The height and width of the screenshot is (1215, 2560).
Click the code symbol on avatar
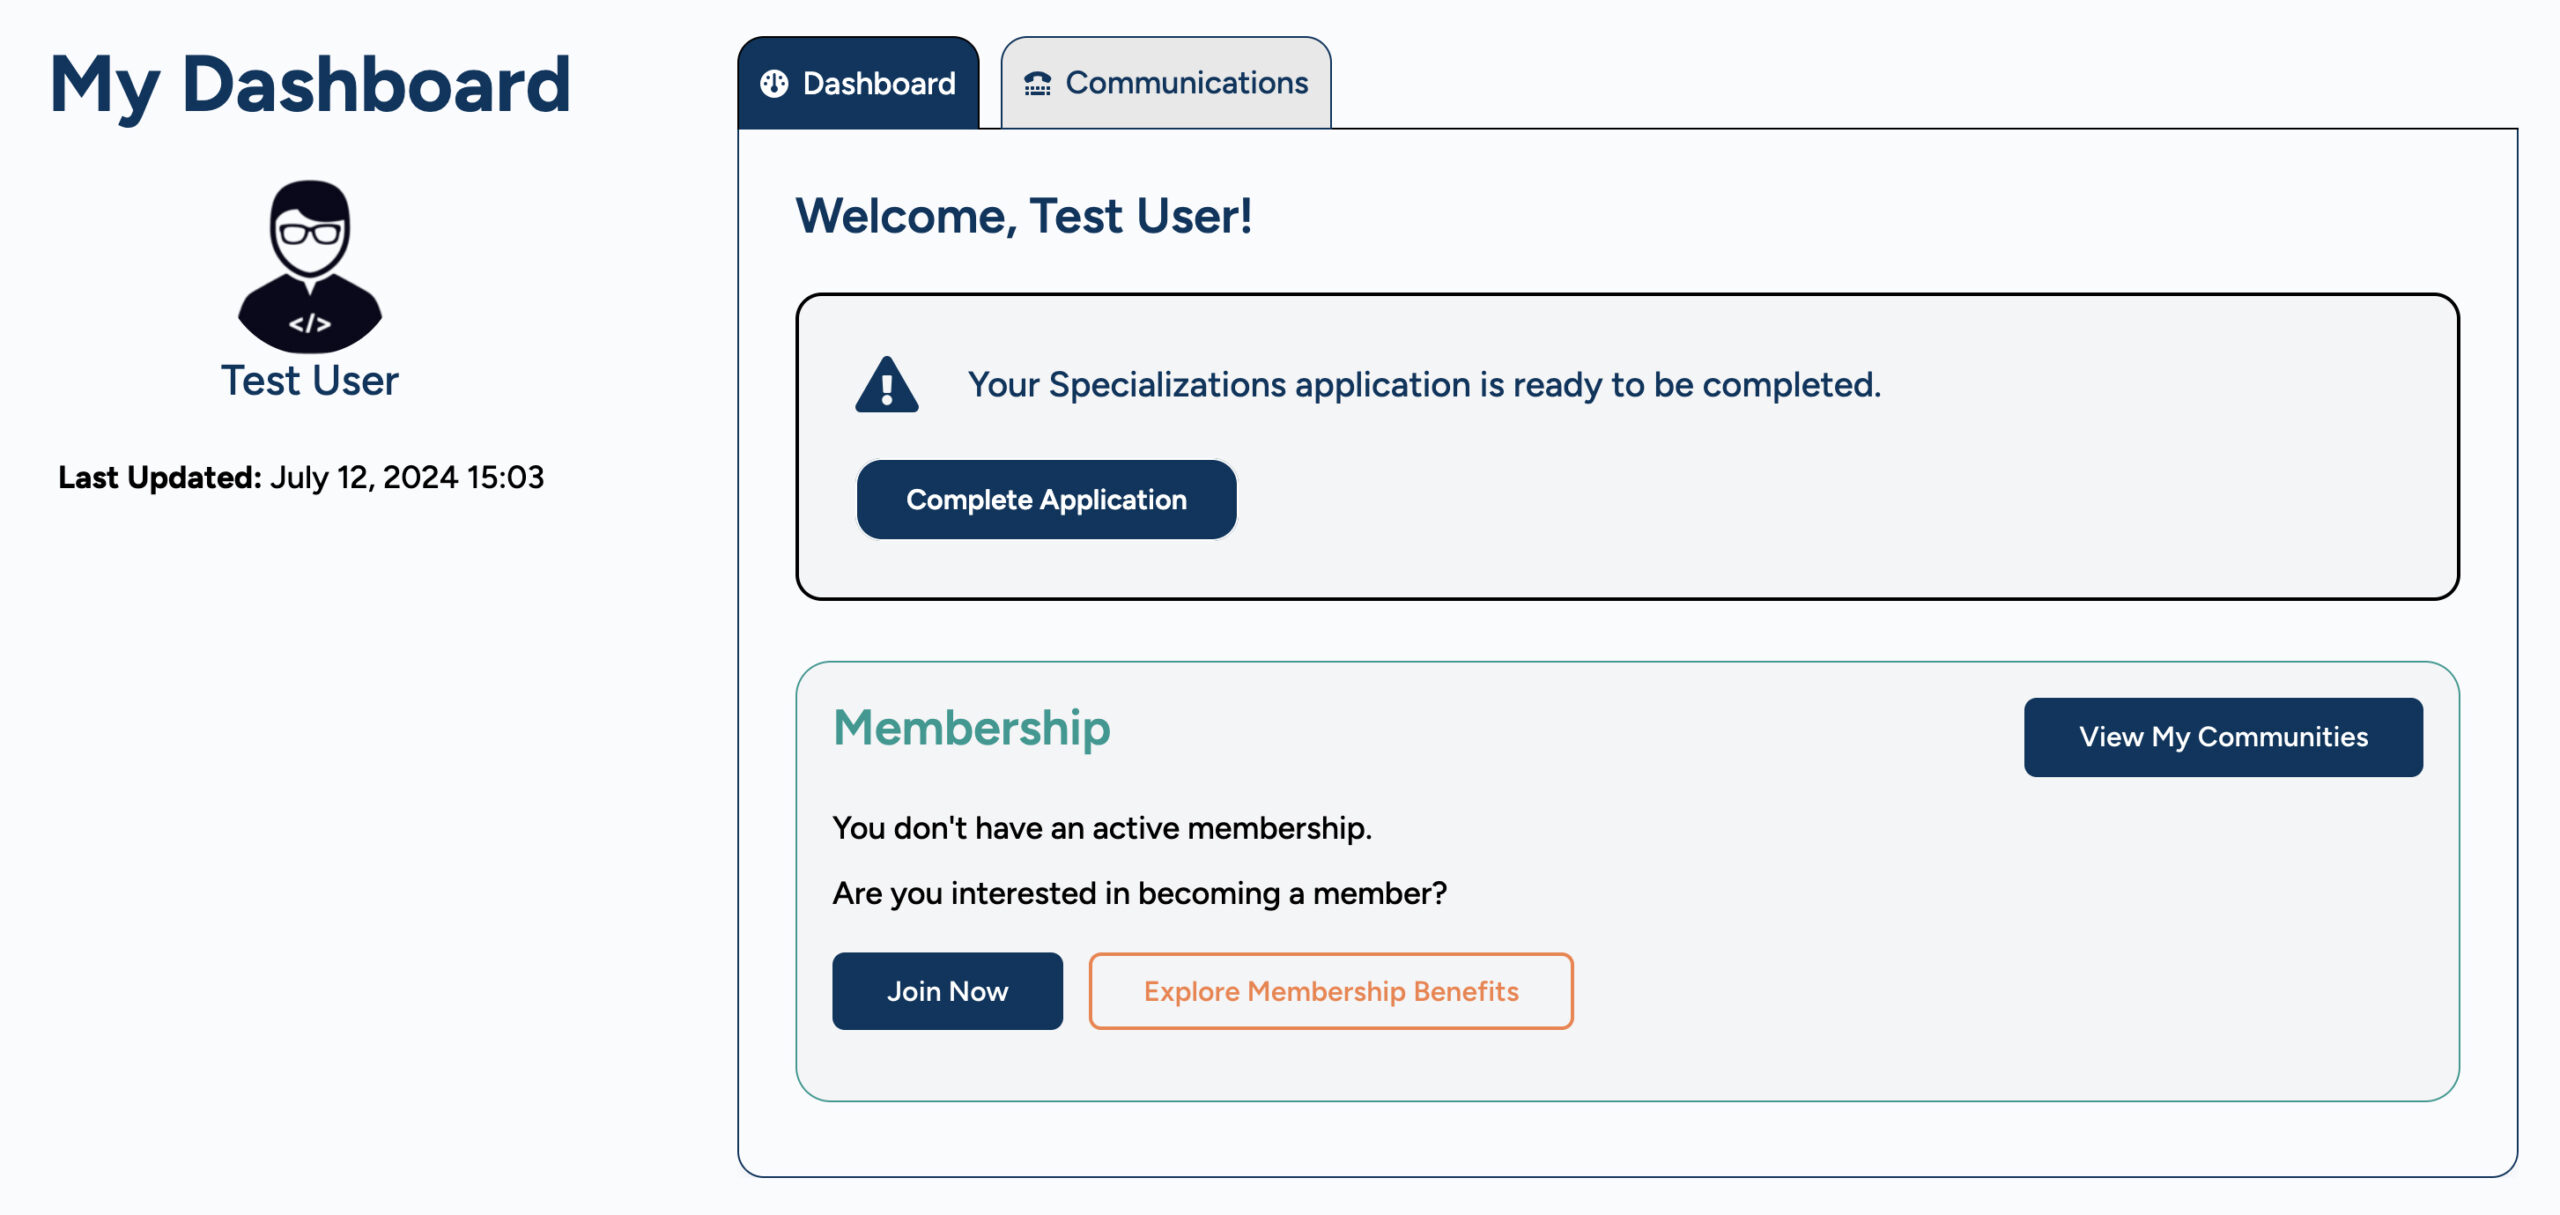point(310,323)
